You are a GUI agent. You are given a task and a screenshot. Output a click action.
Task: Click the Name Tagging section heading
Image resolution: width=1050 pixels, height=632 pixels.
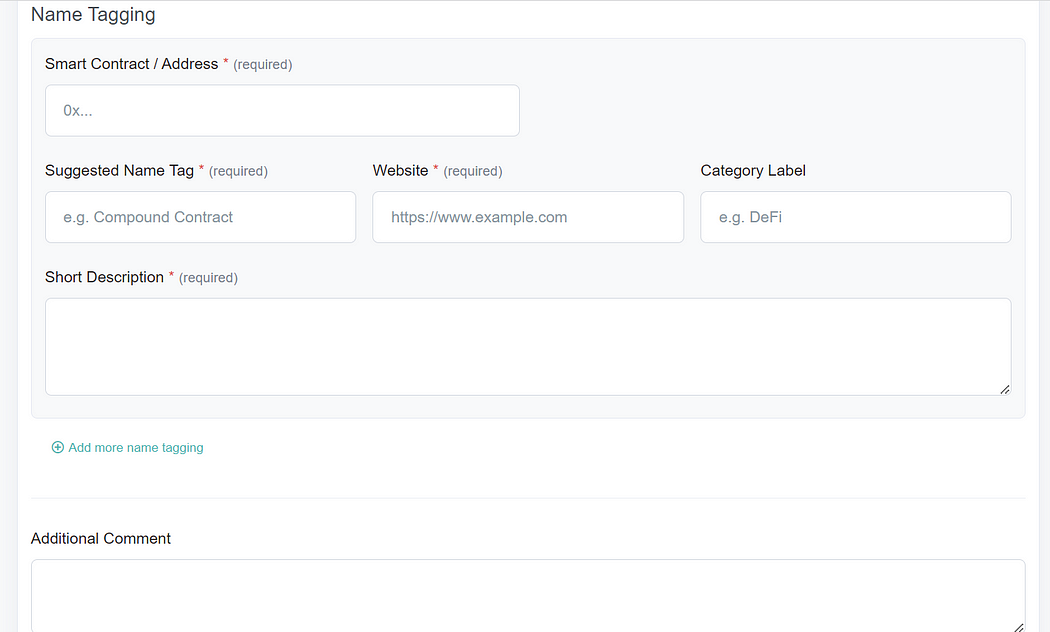[93, 15]
